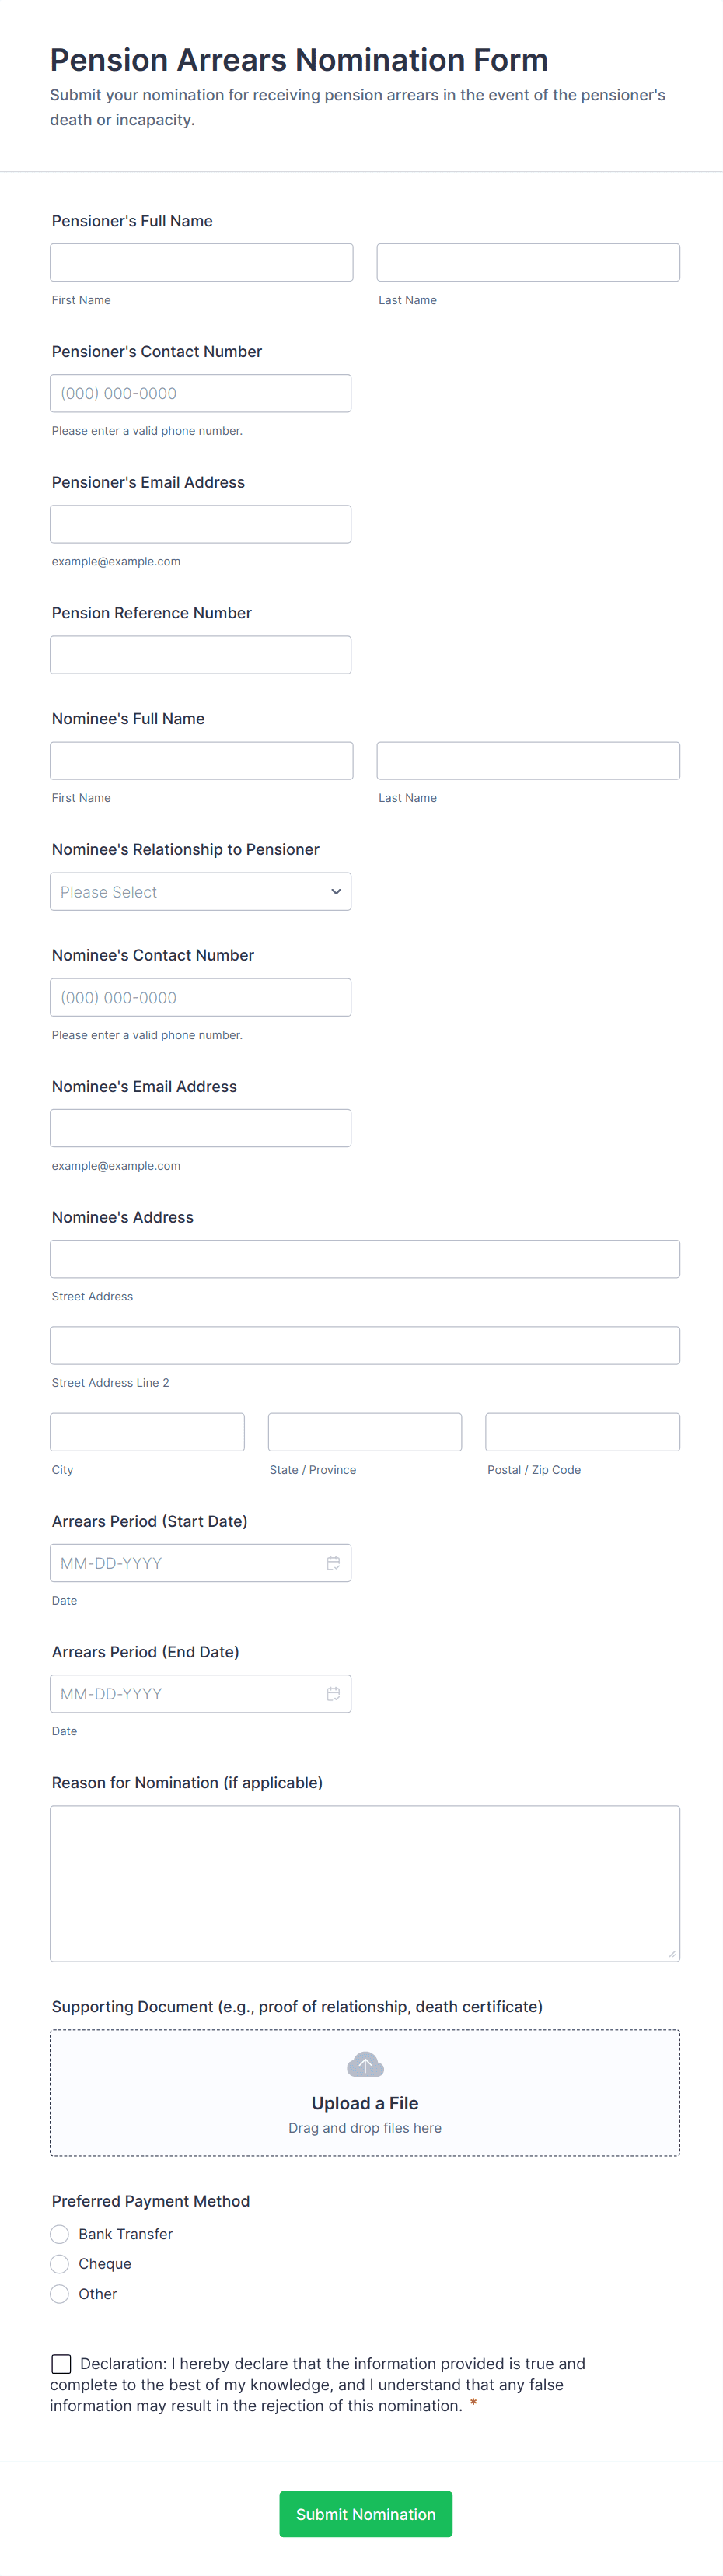Click the textarea resize handle corner
Image resolution: width=723 pixels, height=2576 pixels.
click(x=672, y=1953)
